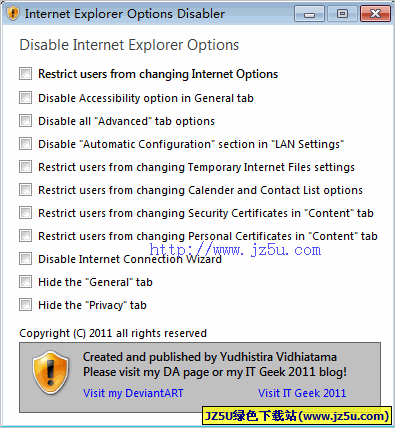Screen dimensions: 395x428
Task: Minimize the Options Disabler window
Action: 309,14
